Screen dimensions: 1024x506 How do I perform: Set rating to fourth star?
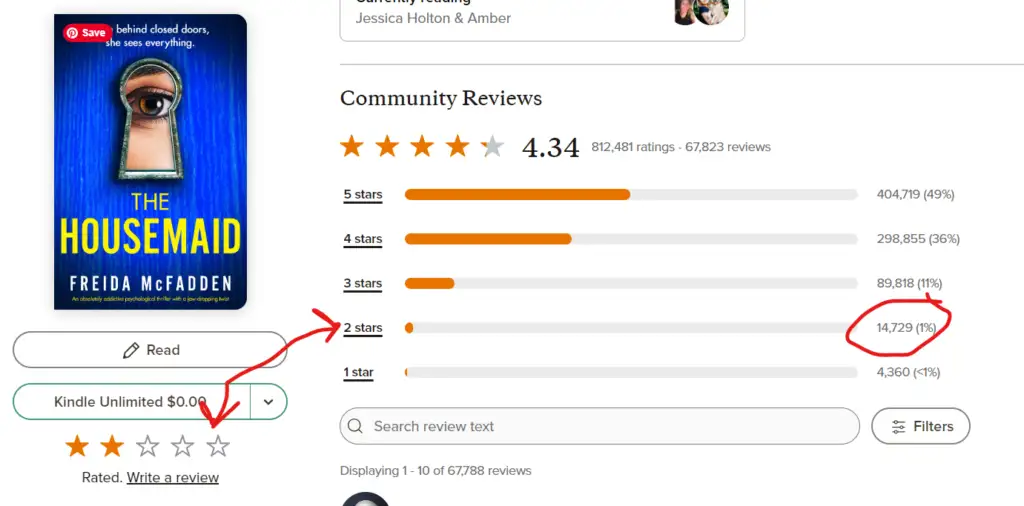click(182, 447)
